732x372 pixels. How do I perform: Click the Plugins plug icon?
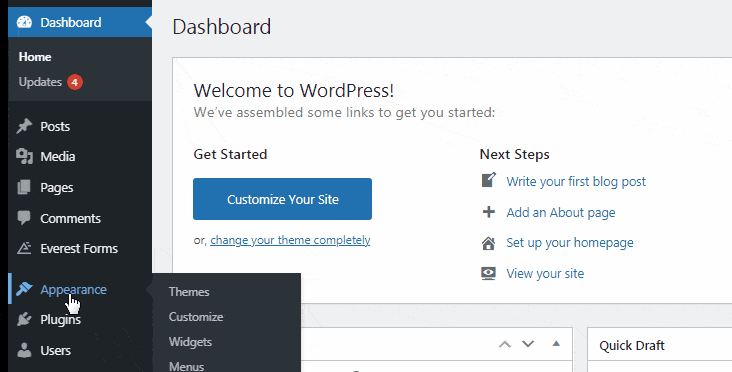coord(24,319)
